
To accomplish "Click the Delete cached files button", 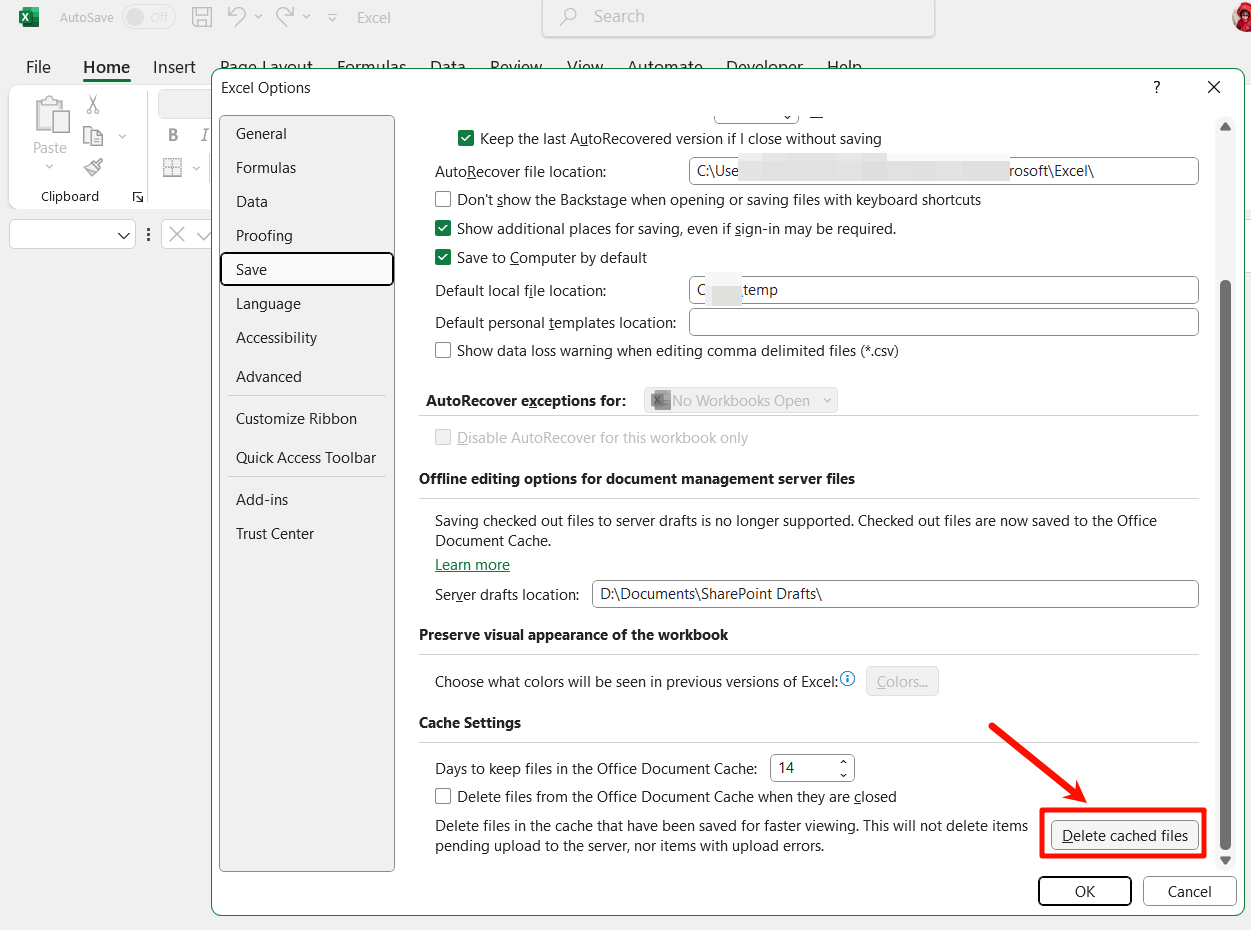I will (1125, 836).
